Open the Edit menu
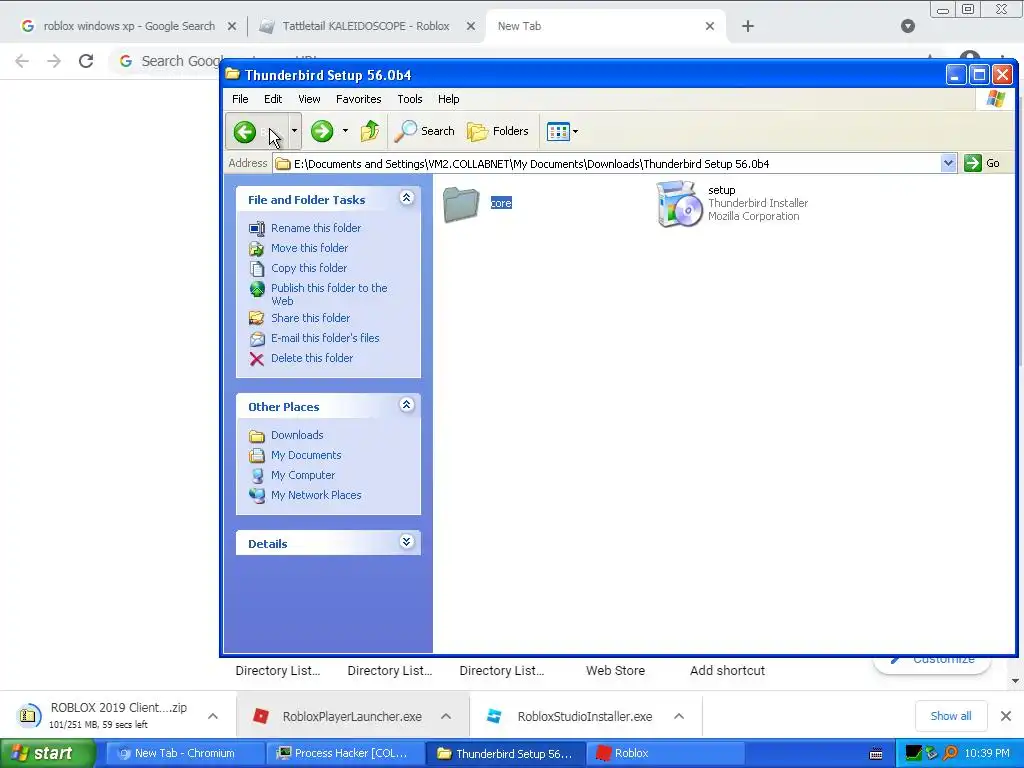Viewport: 1024px width, 768px height. (273, 99)
